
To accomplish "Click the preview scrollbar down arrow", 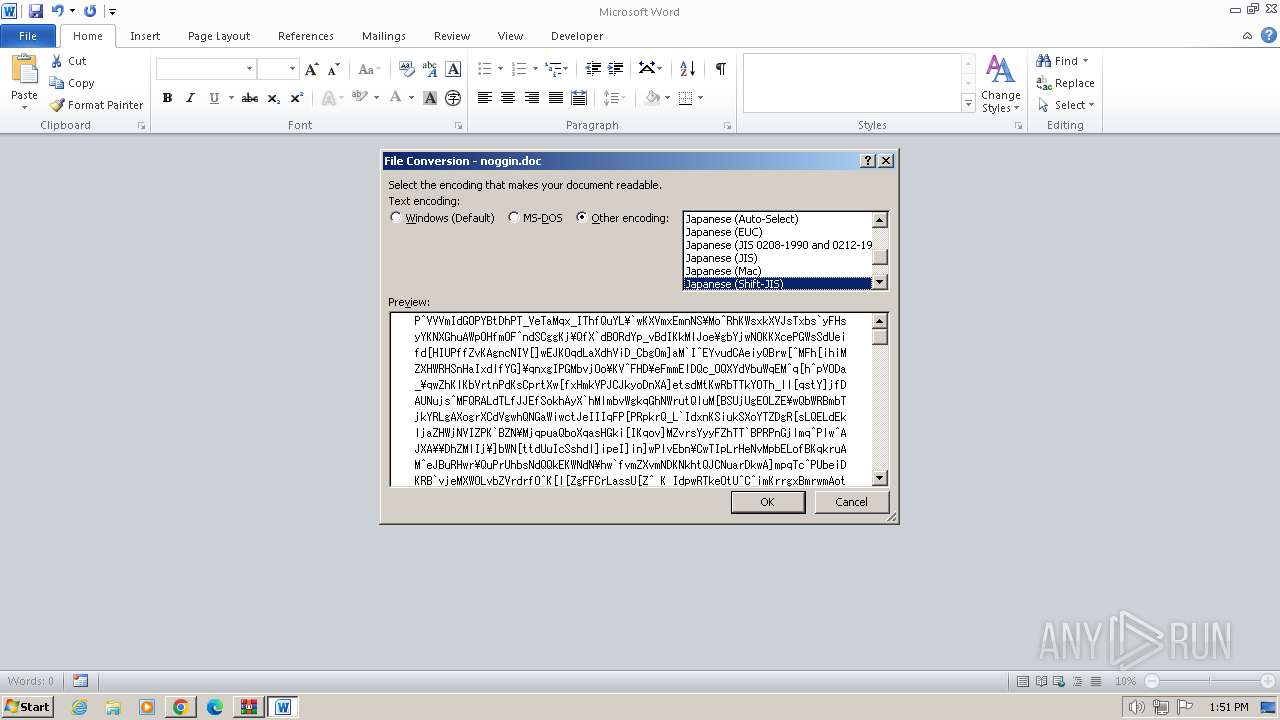I will pos(880,479).
